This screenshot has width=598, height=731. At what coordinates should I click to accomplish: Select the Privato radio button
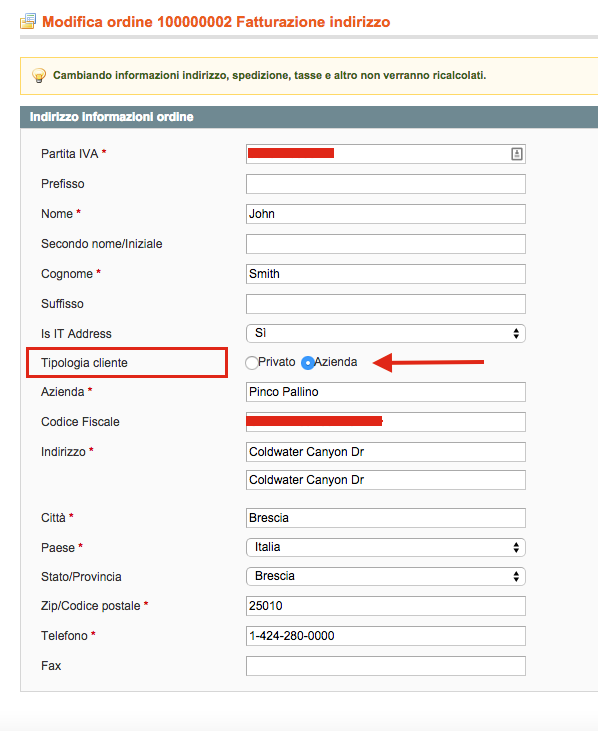click(252, 363)
